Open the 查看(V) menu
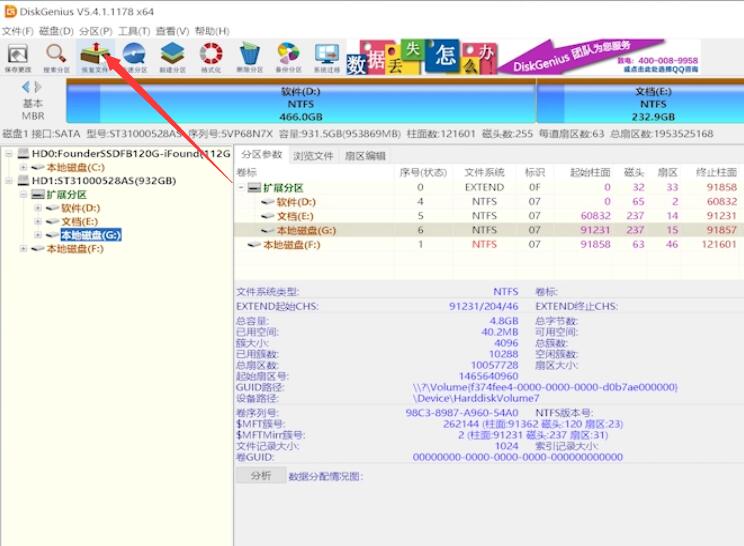744x546 pixels. (x=172, y=31)
